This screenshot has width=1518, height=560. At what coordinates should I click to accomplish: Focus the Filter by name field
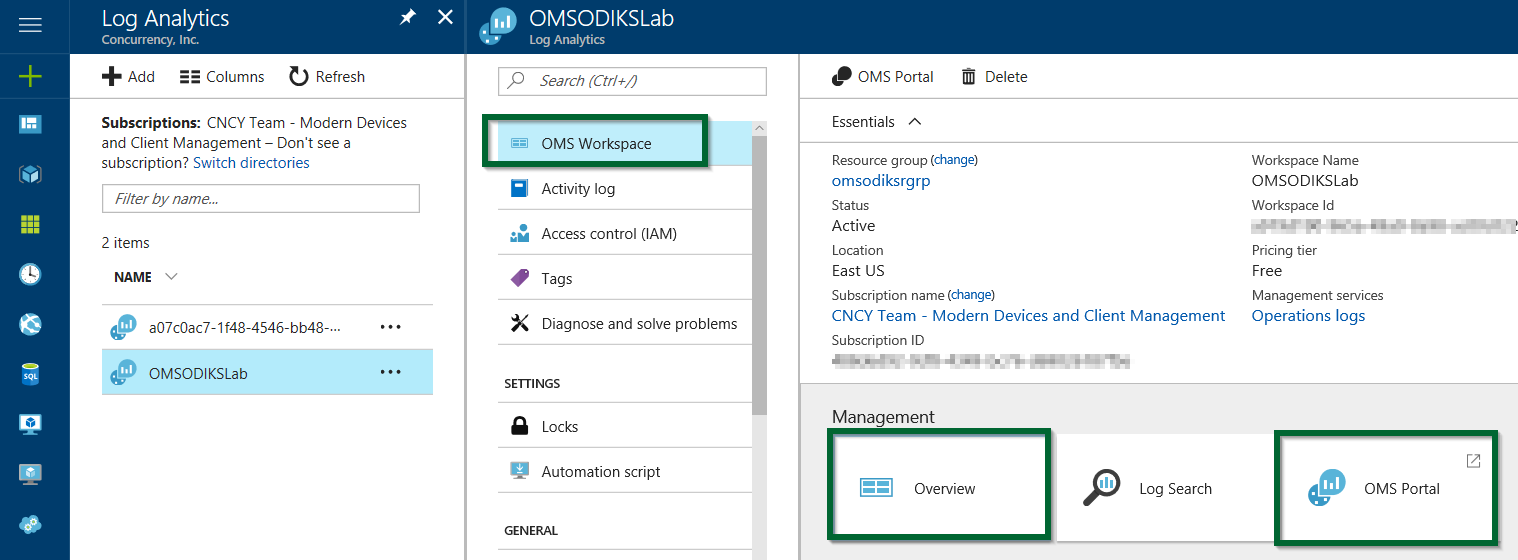(261, 199)
